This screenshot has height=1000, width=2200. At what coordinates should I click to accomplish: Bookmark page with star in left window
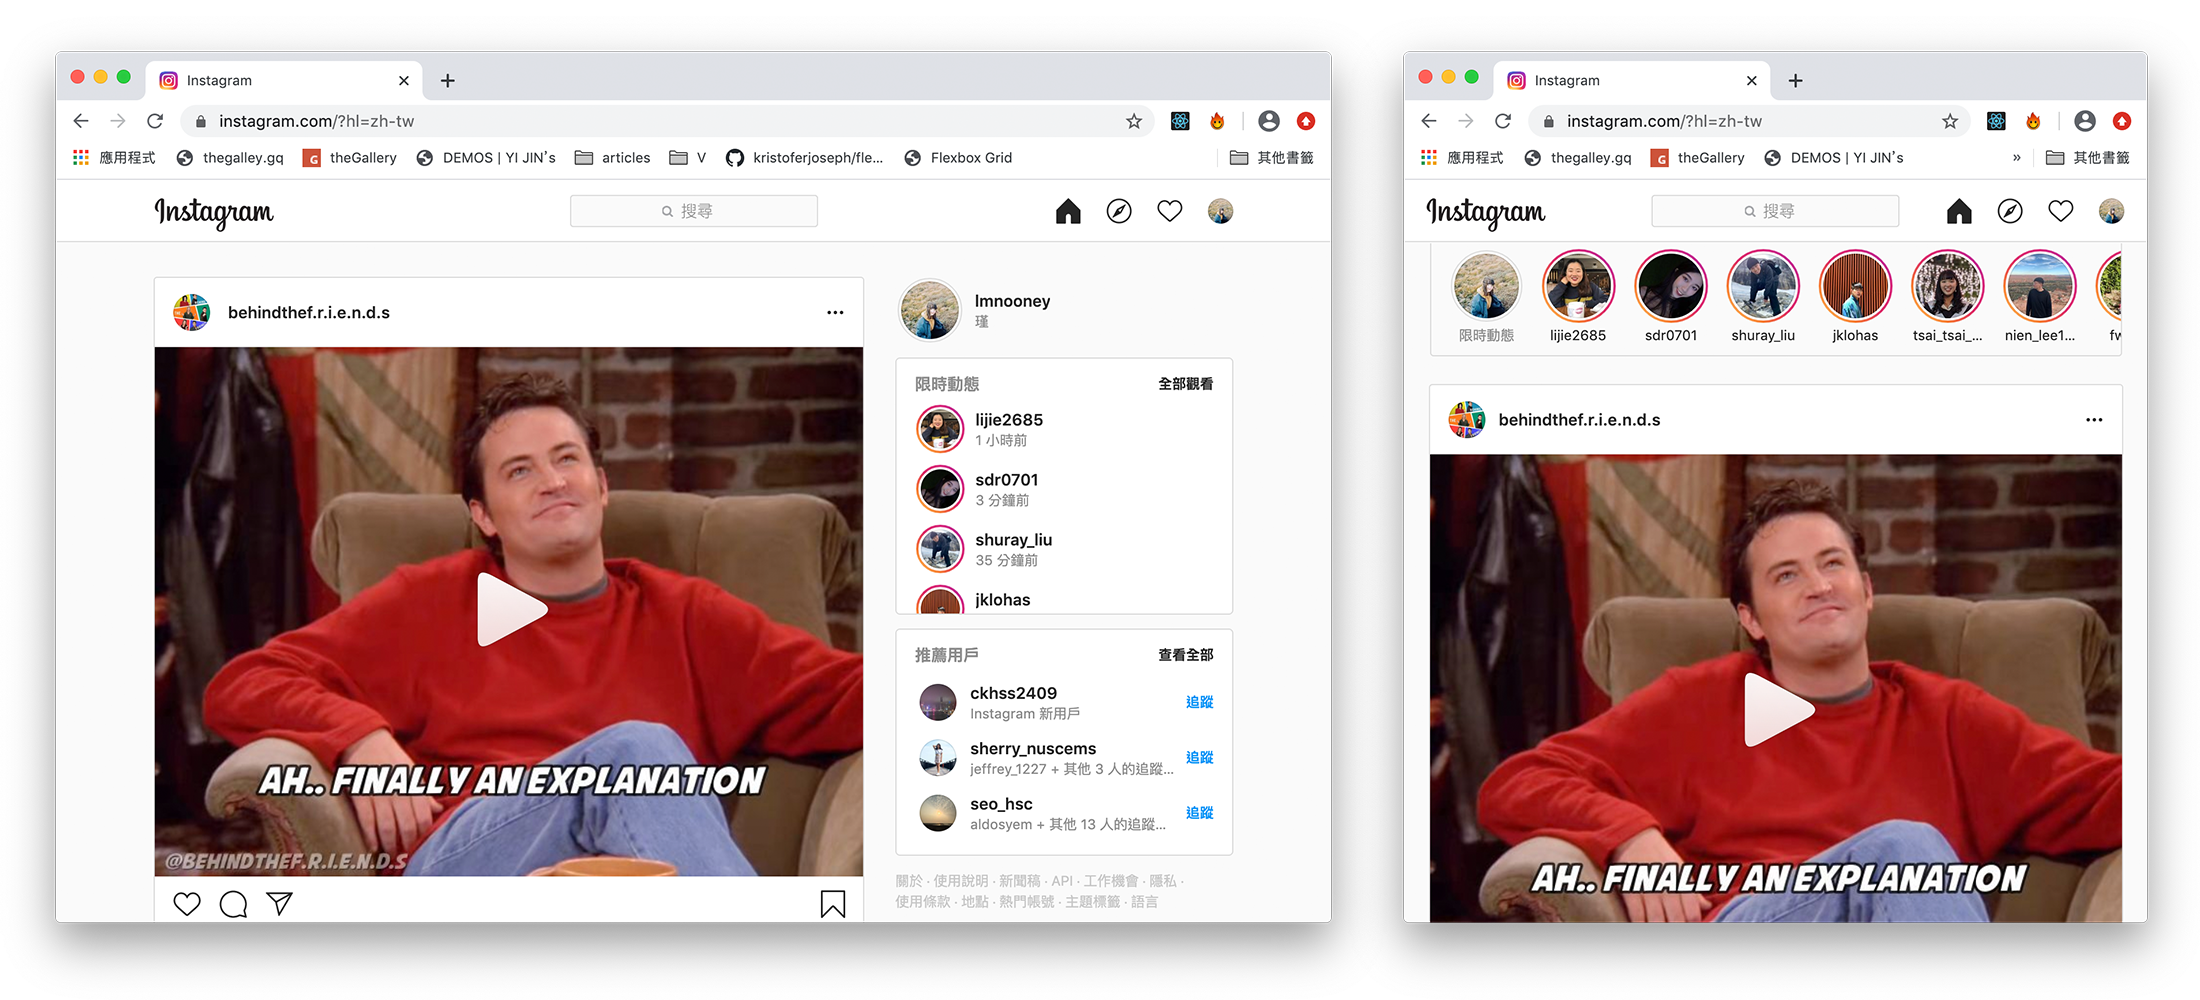pyautogui.click(x=1134, y=121)
